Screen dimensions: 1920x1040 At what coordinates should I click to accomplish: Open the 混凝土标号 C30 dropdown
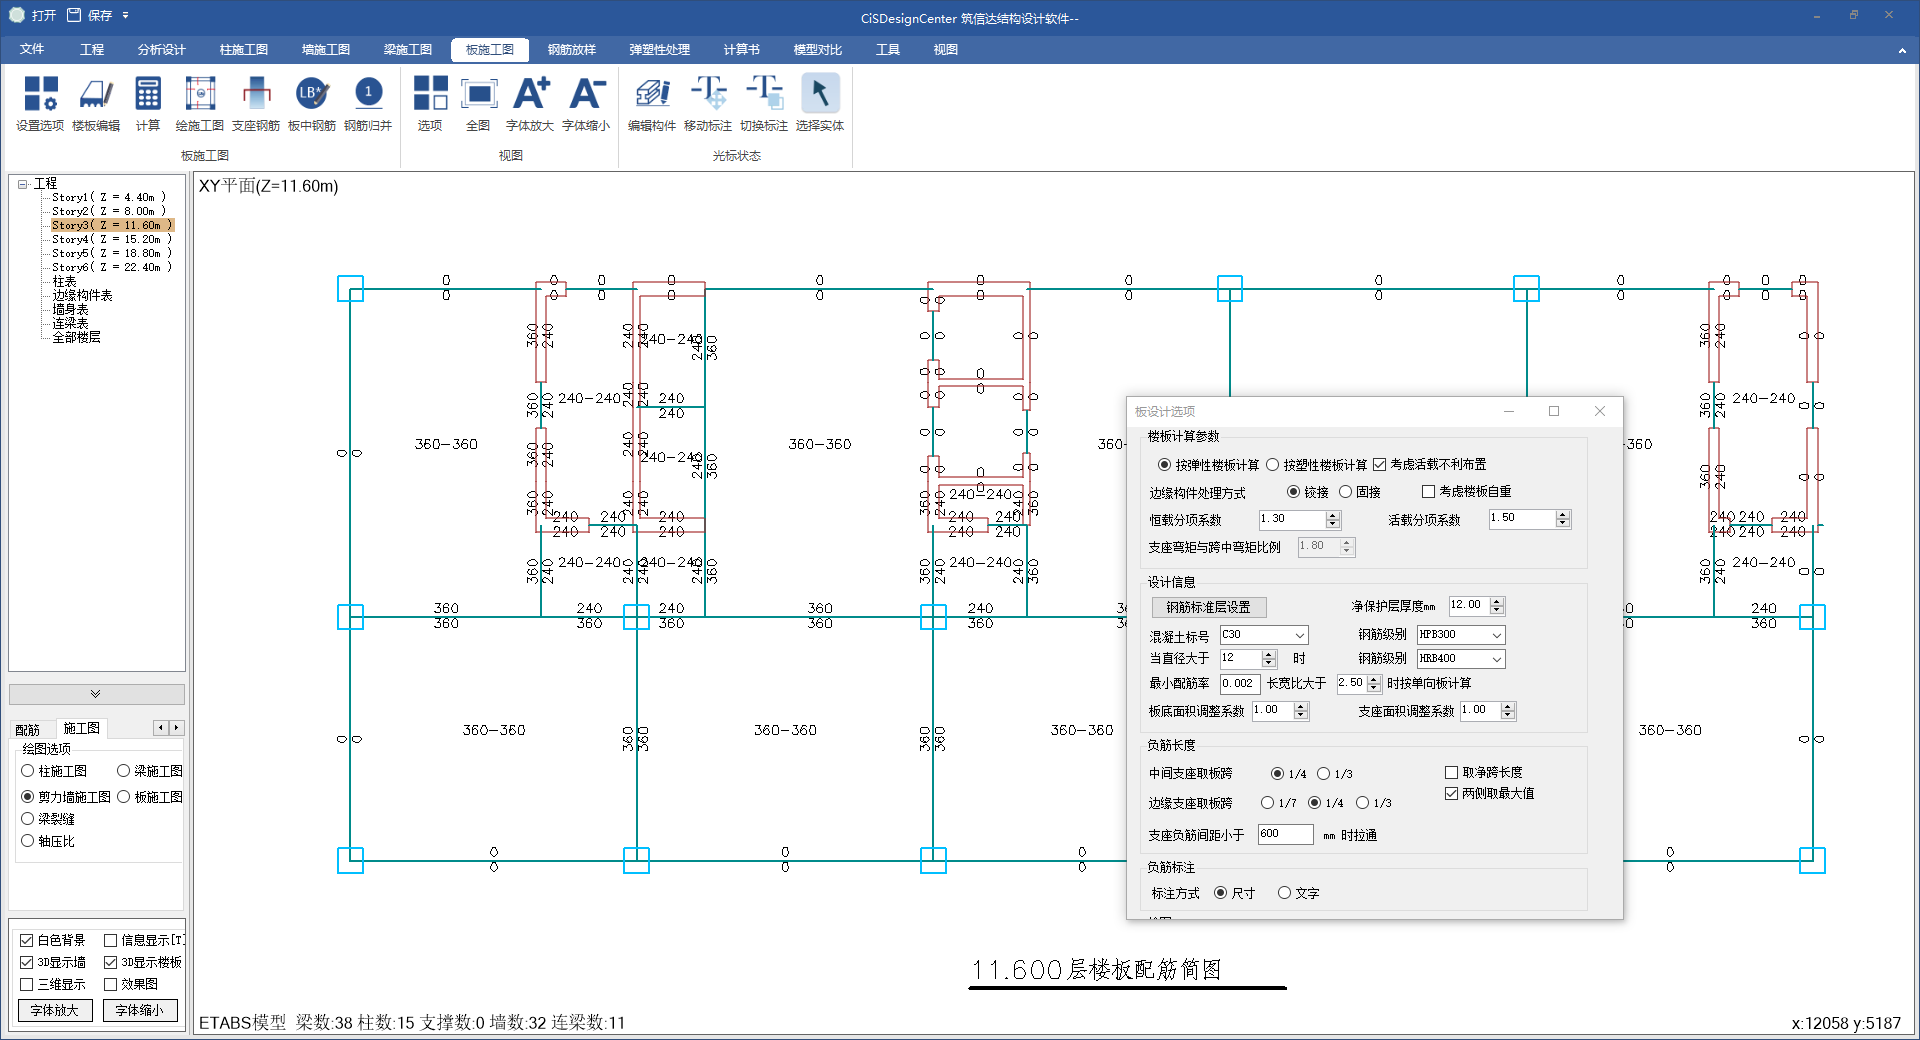1299,635
